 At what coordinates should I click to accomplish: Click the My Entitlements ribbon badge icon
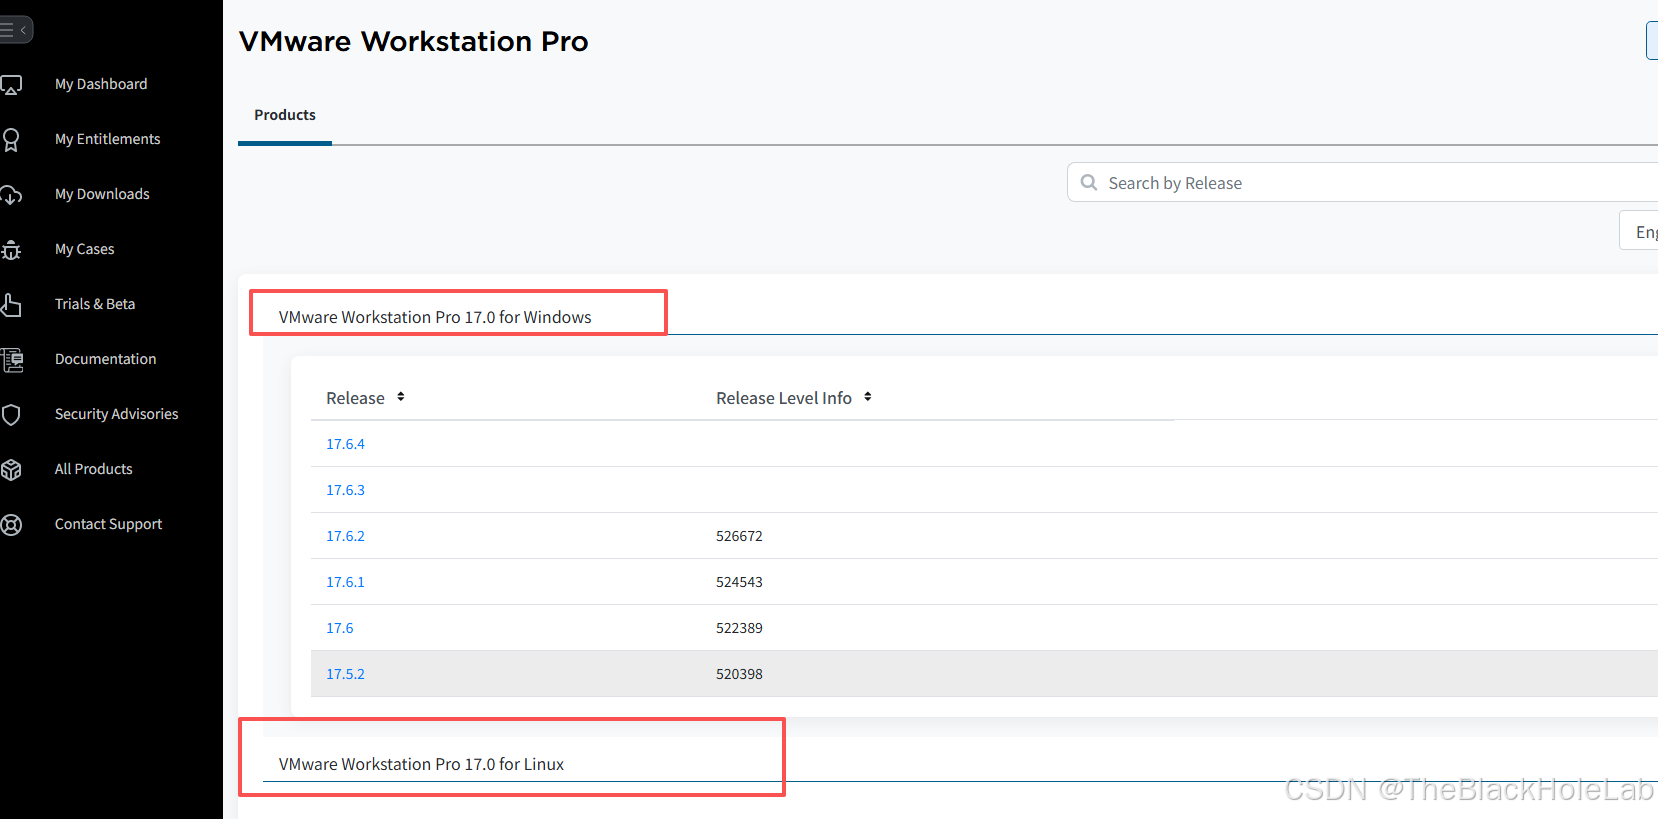(x=11, y=140)
